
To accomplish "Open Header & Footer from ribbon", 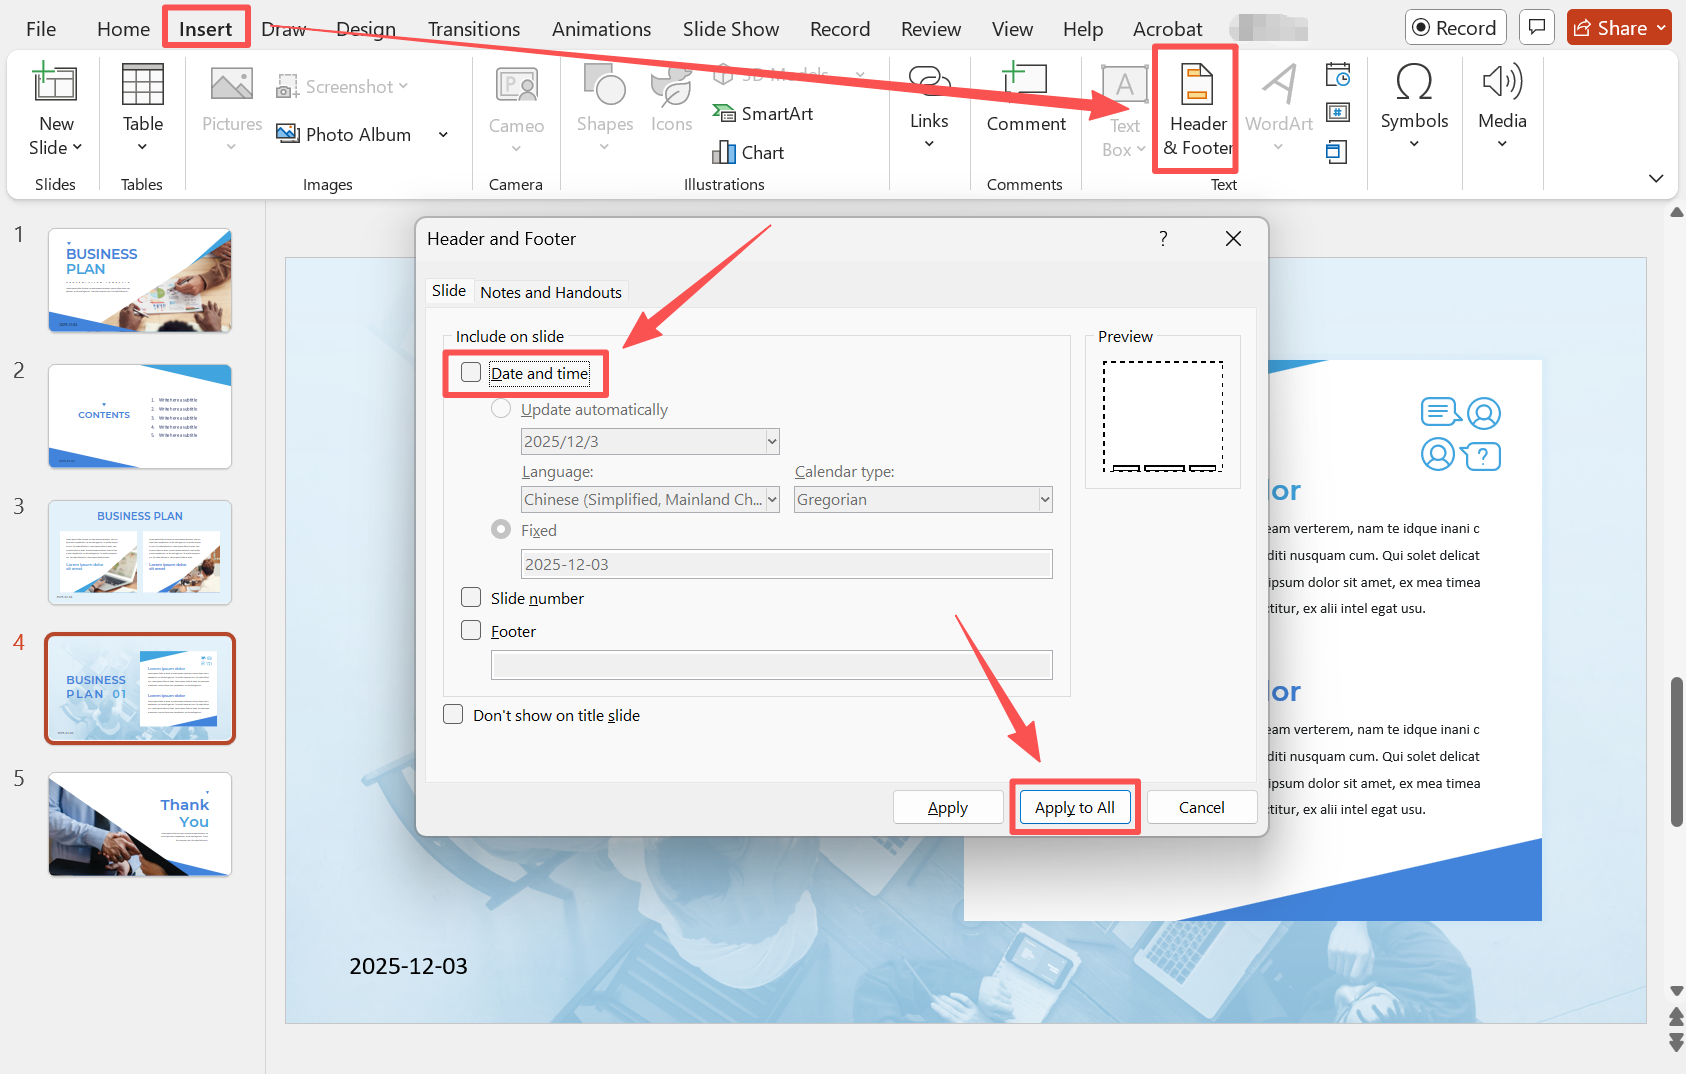I will (1197, 109).
